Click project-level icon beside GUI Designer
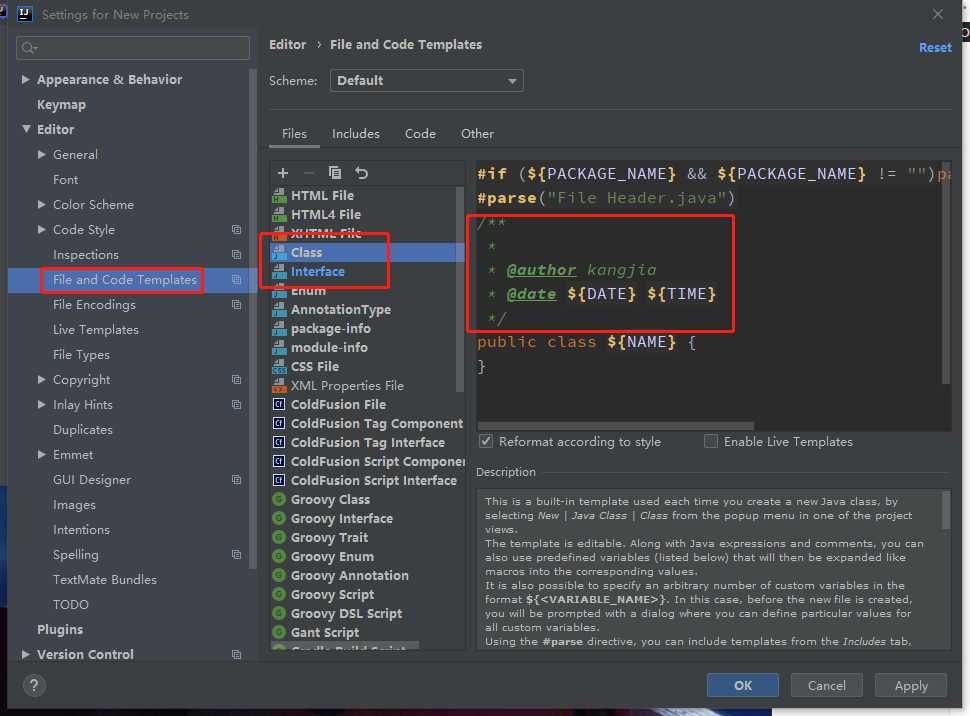Image resolution: width=970 pixels, height=716 pixels. click(236, 480)
